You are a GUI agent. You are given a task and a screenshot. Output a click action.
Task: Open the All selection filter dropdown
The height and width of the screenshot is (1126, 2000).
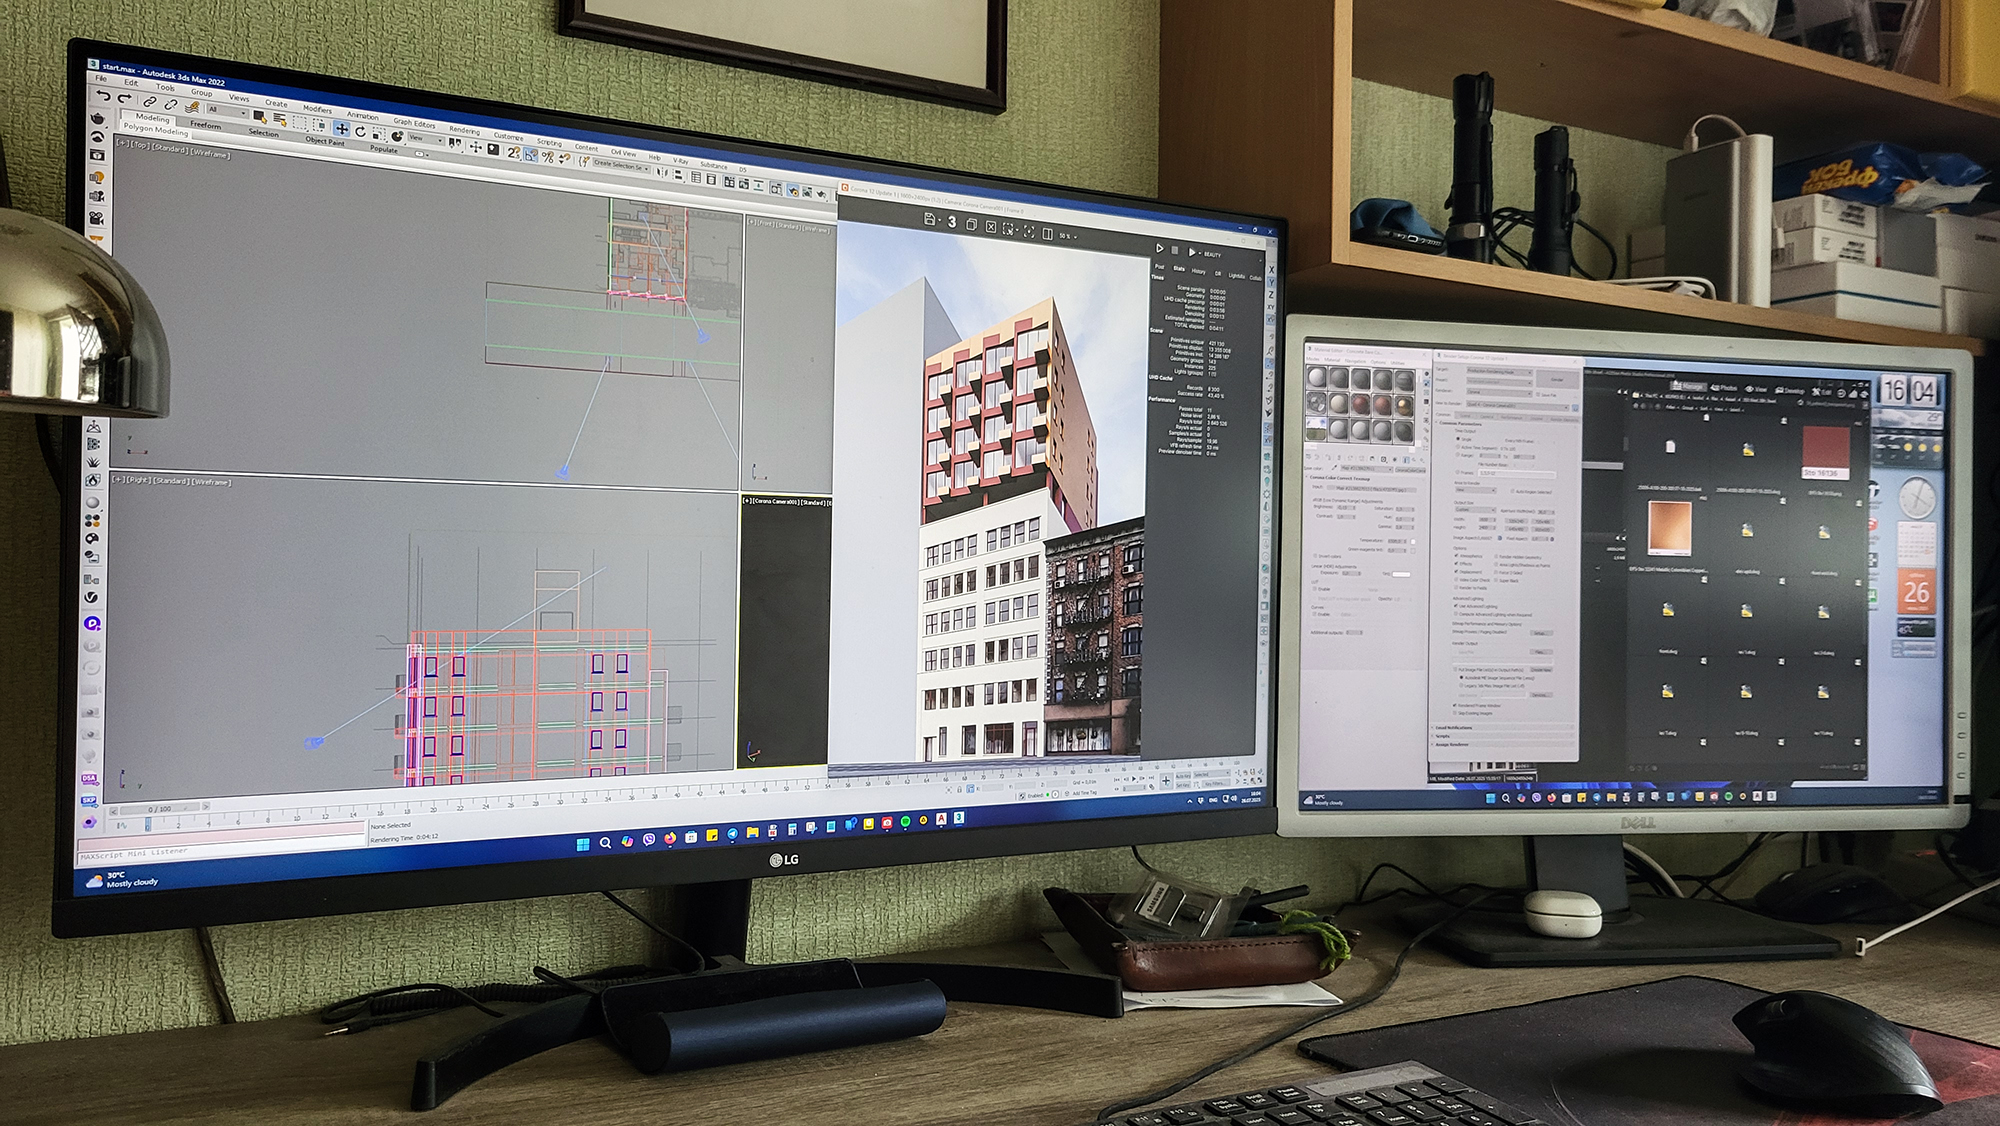(226, 111)
